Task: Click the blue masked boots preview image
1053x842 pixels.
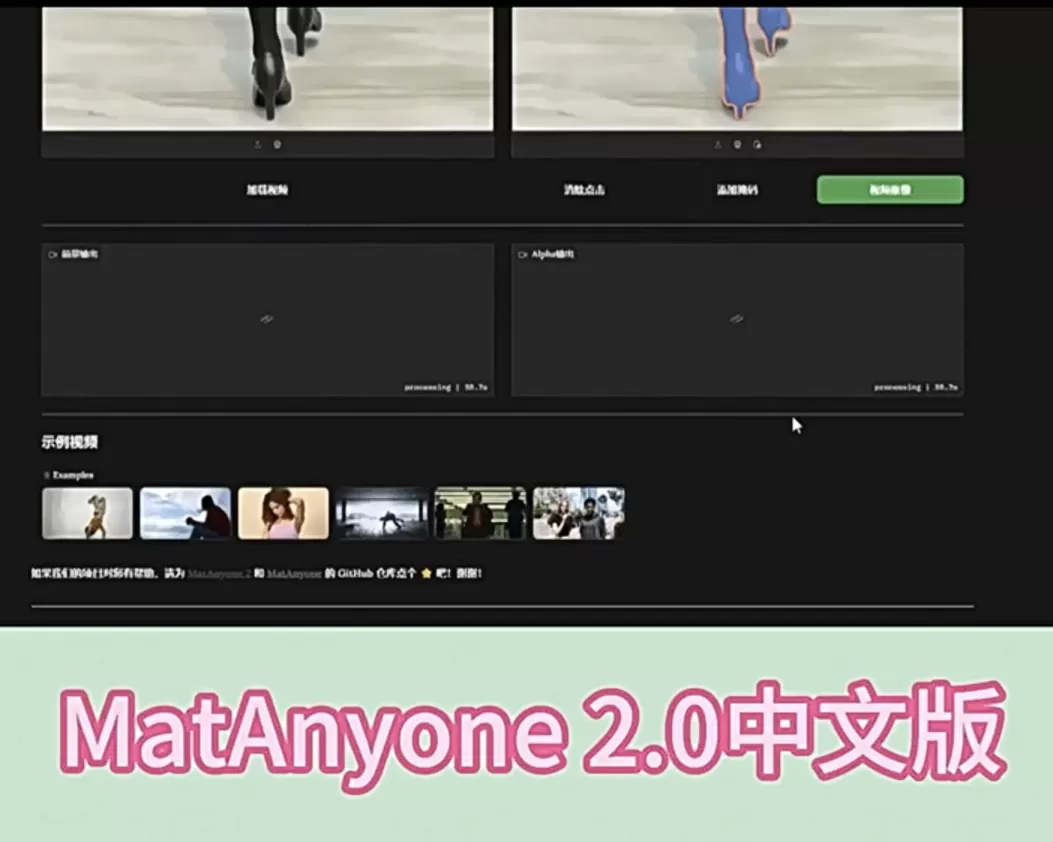Action: tap(737, 68)
